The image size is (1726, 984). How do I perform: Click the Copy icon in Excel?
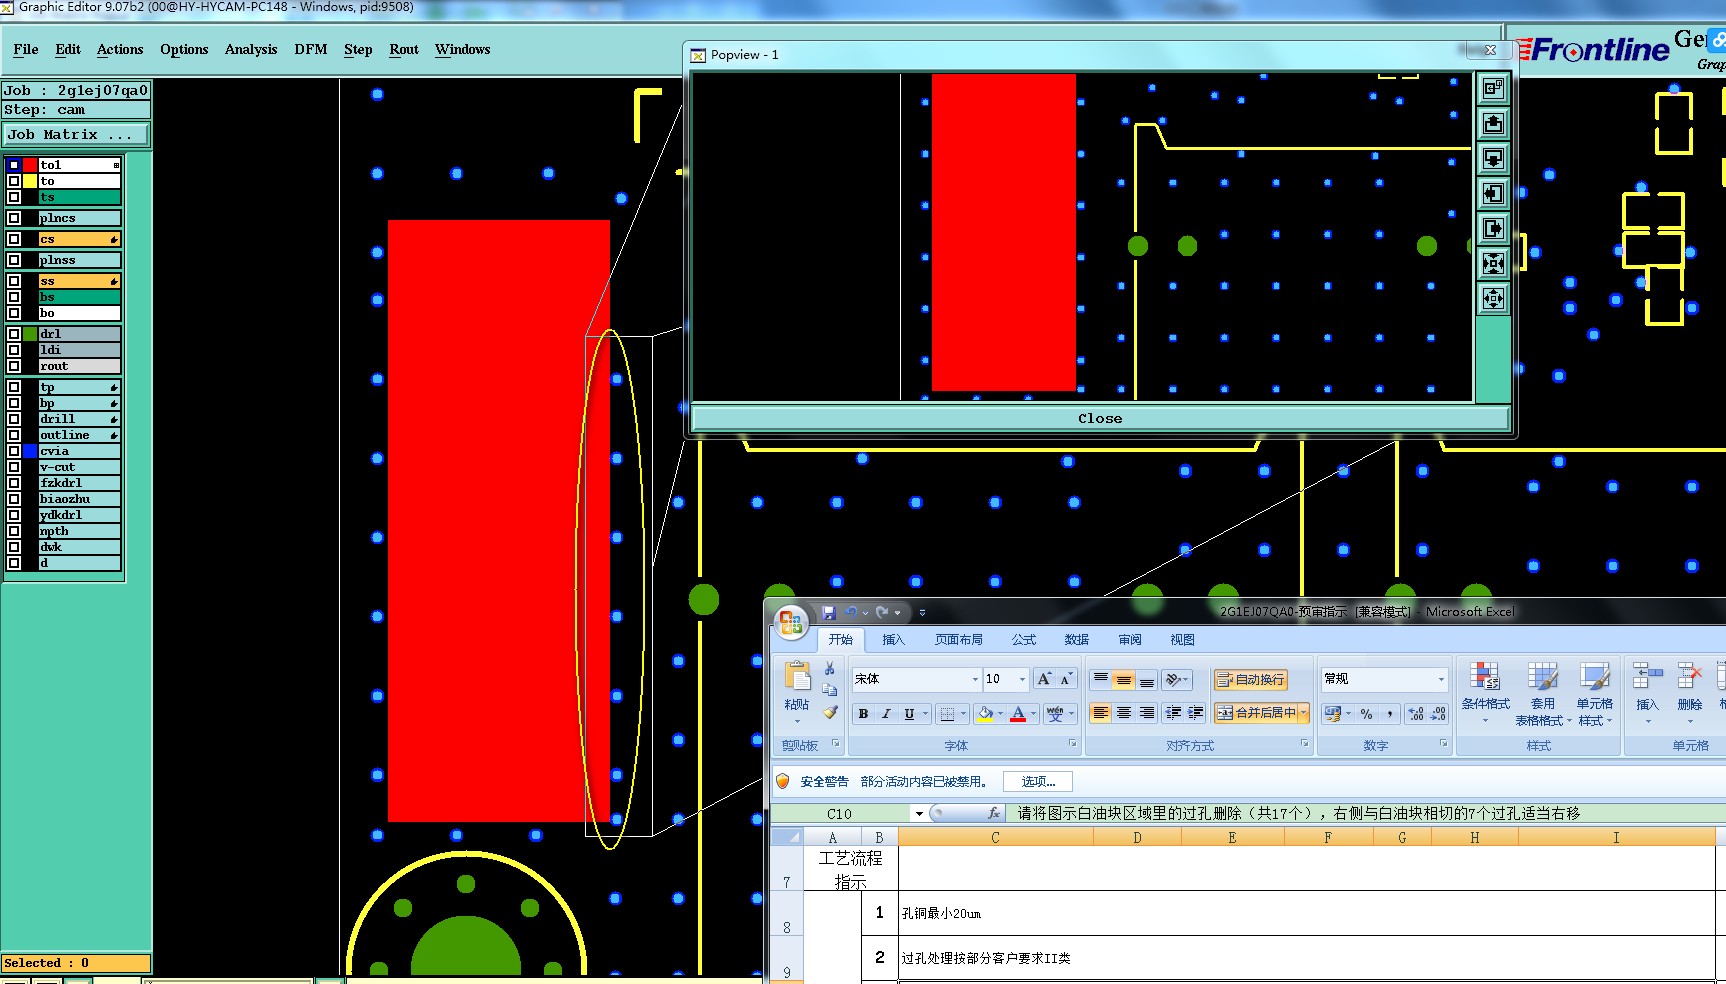(830, 690)
